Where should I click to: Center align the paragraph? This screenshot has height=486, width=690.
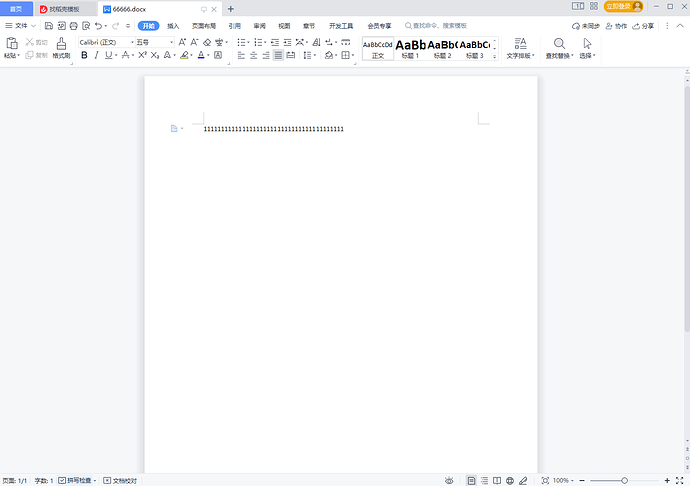point(253,55)
